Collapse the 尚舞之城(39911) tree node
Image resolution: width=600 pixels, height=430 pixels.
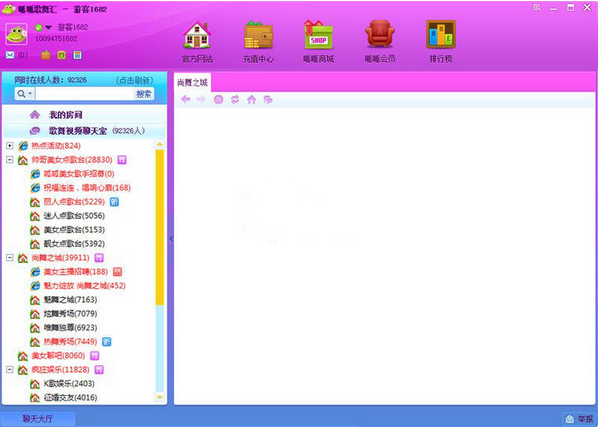pos(9,257)
